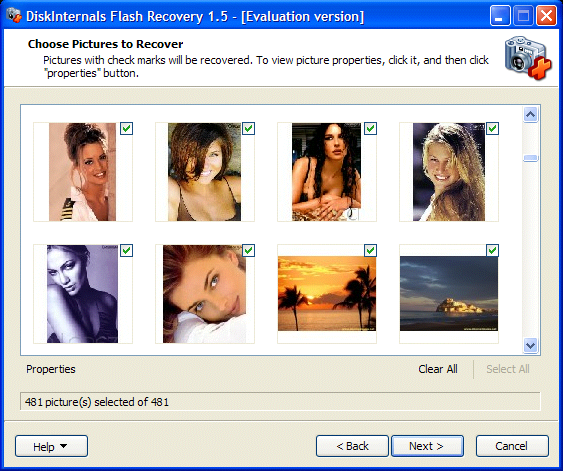
Task: Click the camera recovery logo icon
Action: click(x=528, y=57)
